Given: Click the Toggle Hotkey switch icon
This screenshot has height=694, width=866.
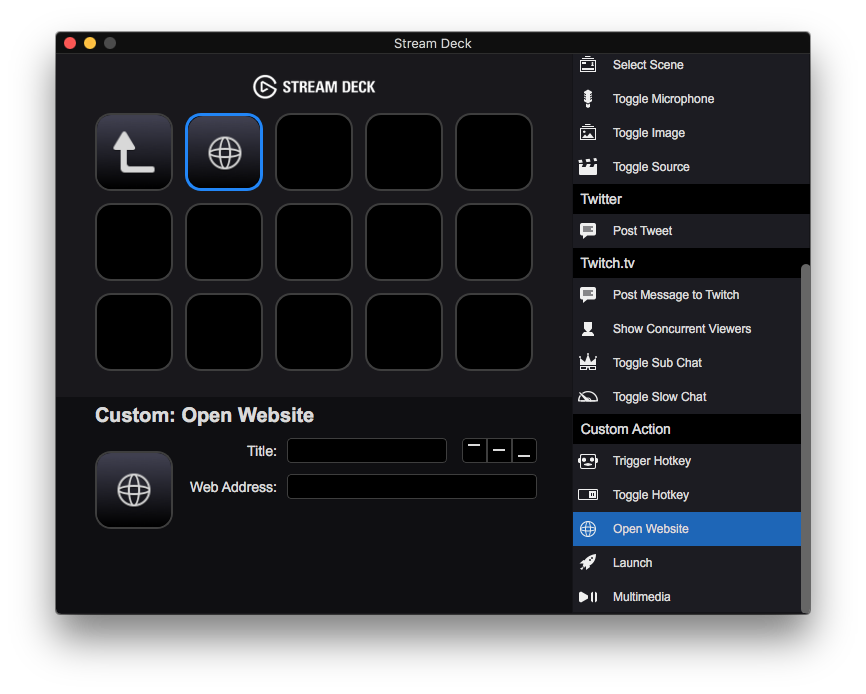Looking at the screenshot, I should click(588, 494).
